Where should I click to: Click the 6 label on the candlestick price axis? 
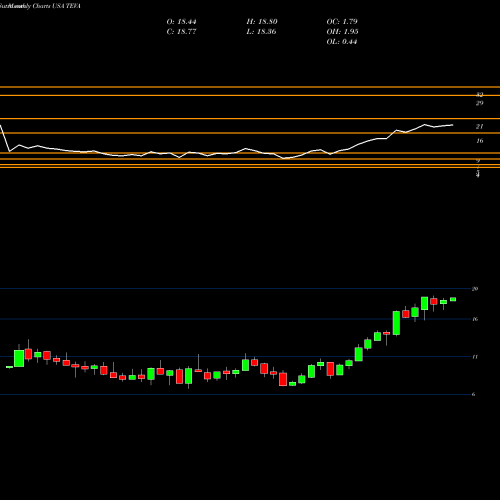point(473,394)
